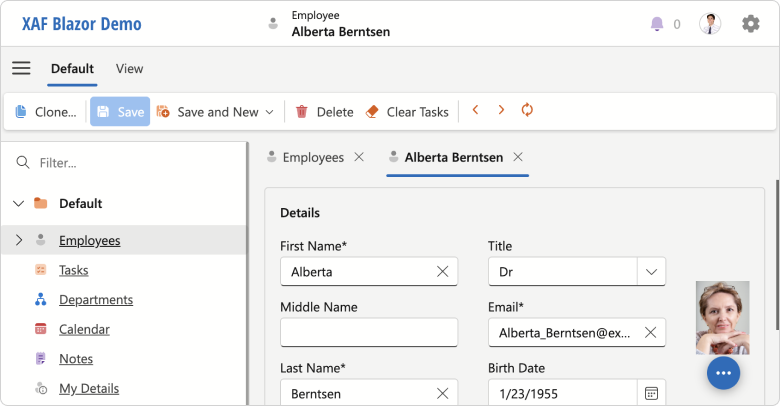Click the Clone toolbar button
Screen dimensions: 780x406
pyautogui.click(x=46, y=112)
